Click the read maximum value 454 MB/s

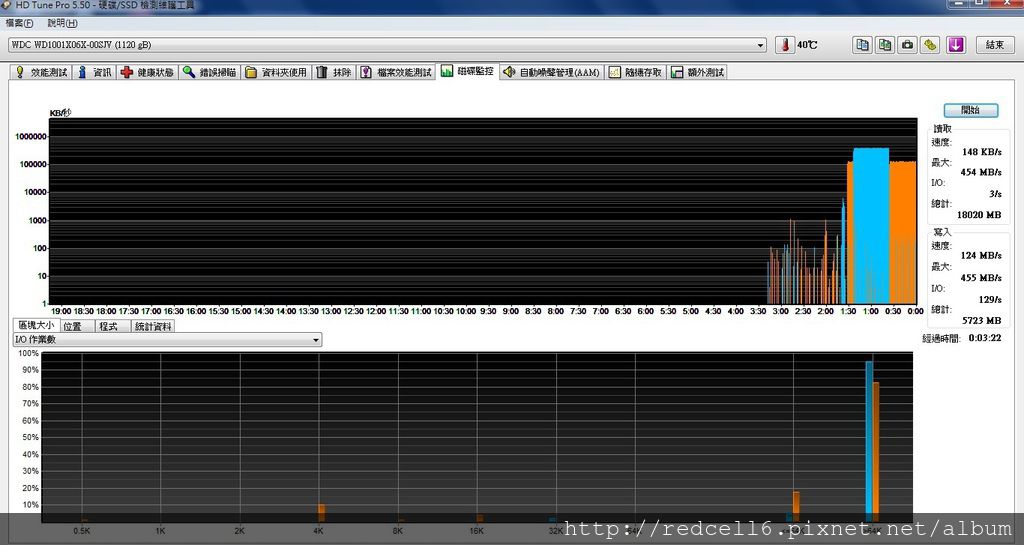click(x=981, y=172)
